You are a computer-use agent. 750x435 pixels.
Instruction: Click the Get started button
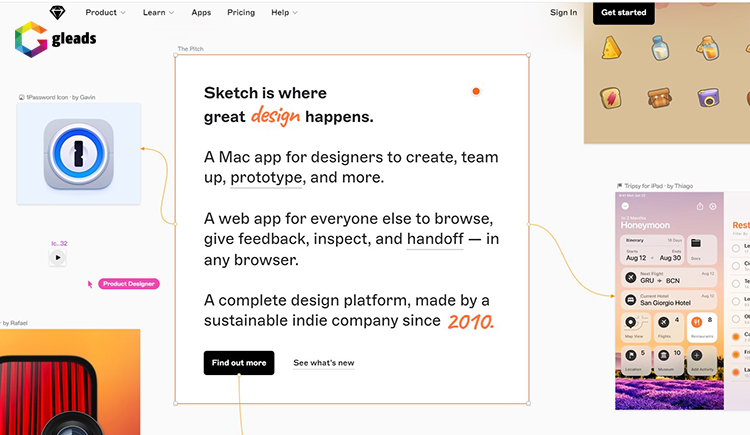[x=624, y=13]
